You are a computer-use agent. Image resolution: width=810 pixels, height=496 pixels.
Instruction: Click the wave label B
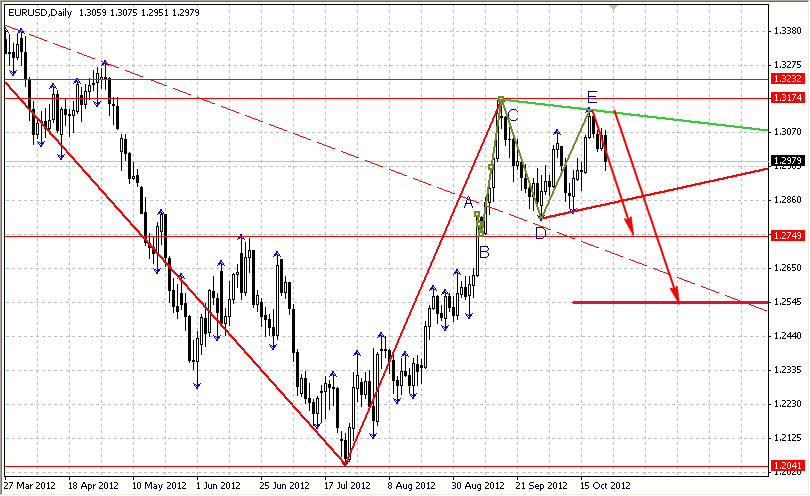pyautogui.click(x=484, y=252)
